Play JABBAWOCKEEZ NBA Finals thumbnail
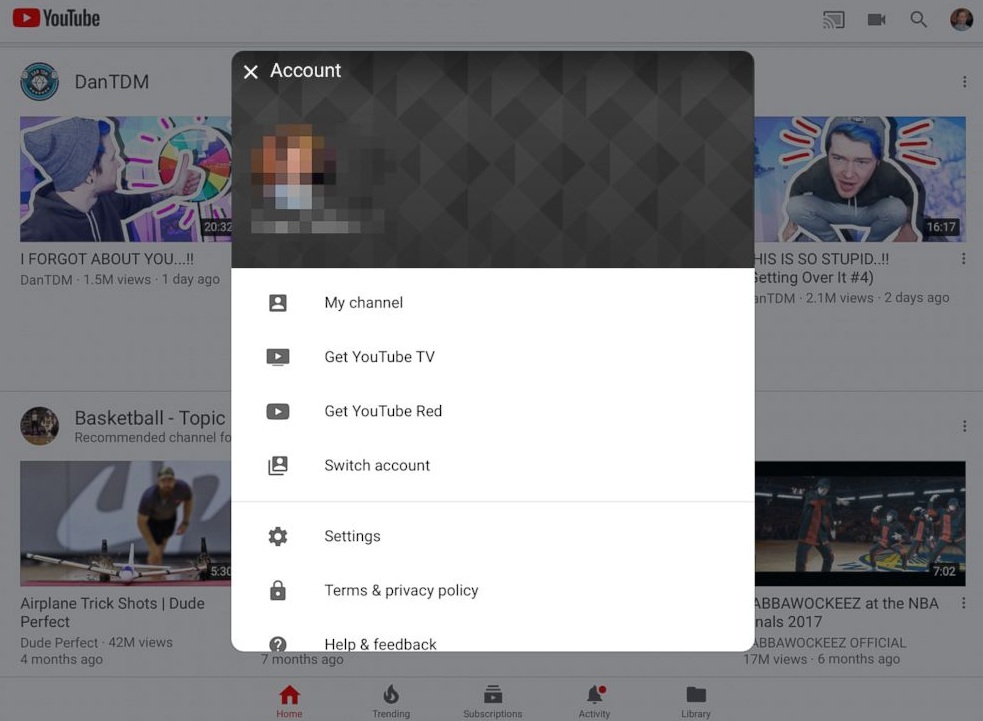The image size is (983, 721). 859,524
